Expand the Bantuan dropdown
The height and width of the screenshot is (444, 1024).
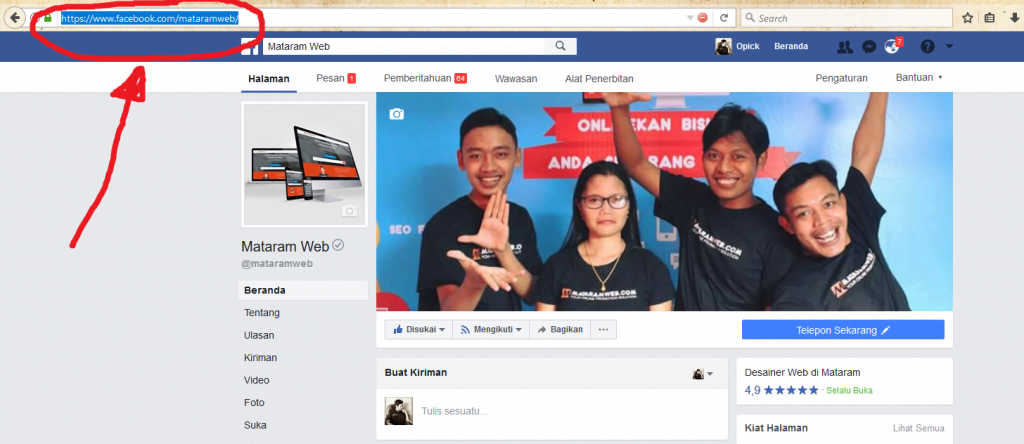919,78
